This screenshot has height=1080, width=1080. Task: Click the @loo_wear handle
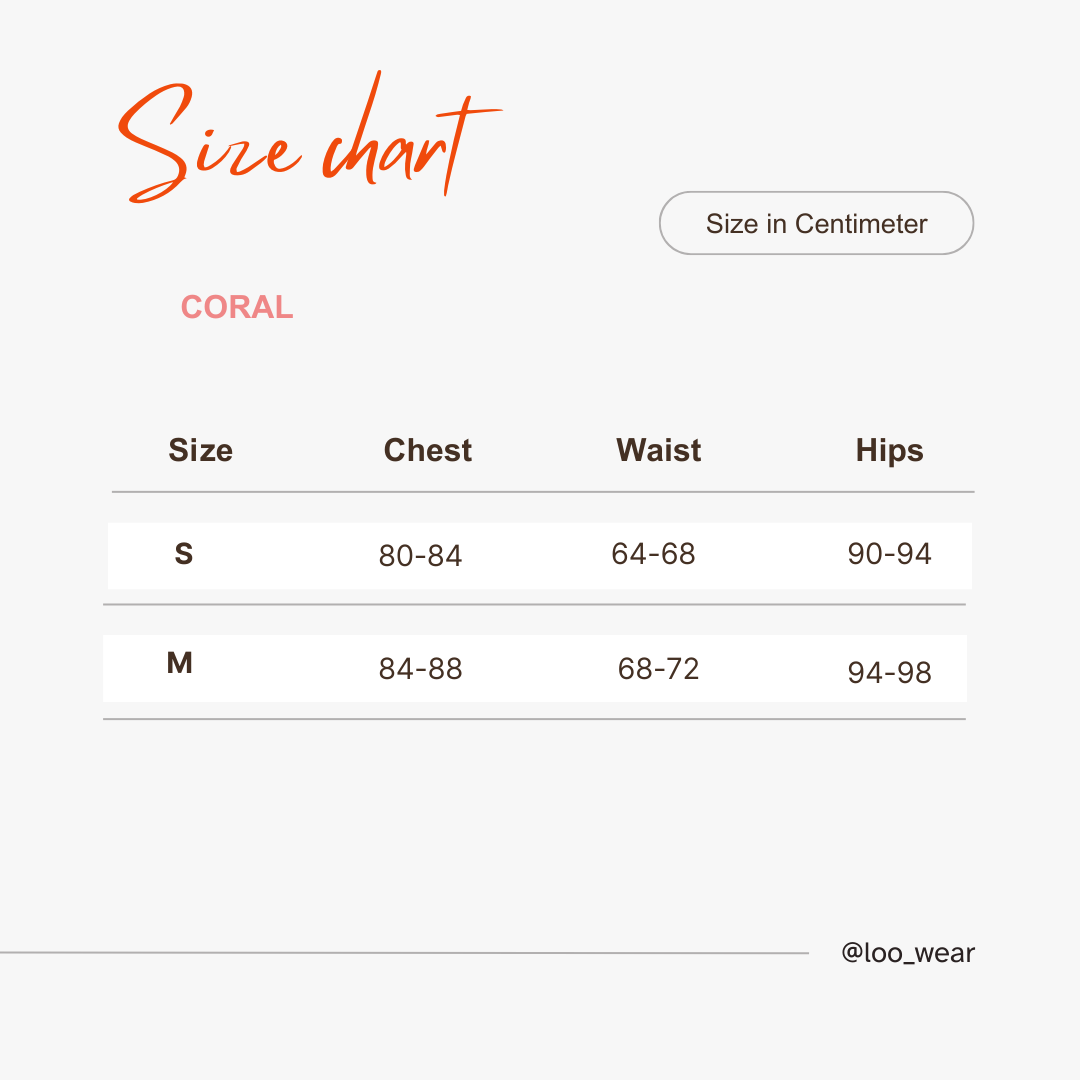pyautogui.click(x=908, y=953)
